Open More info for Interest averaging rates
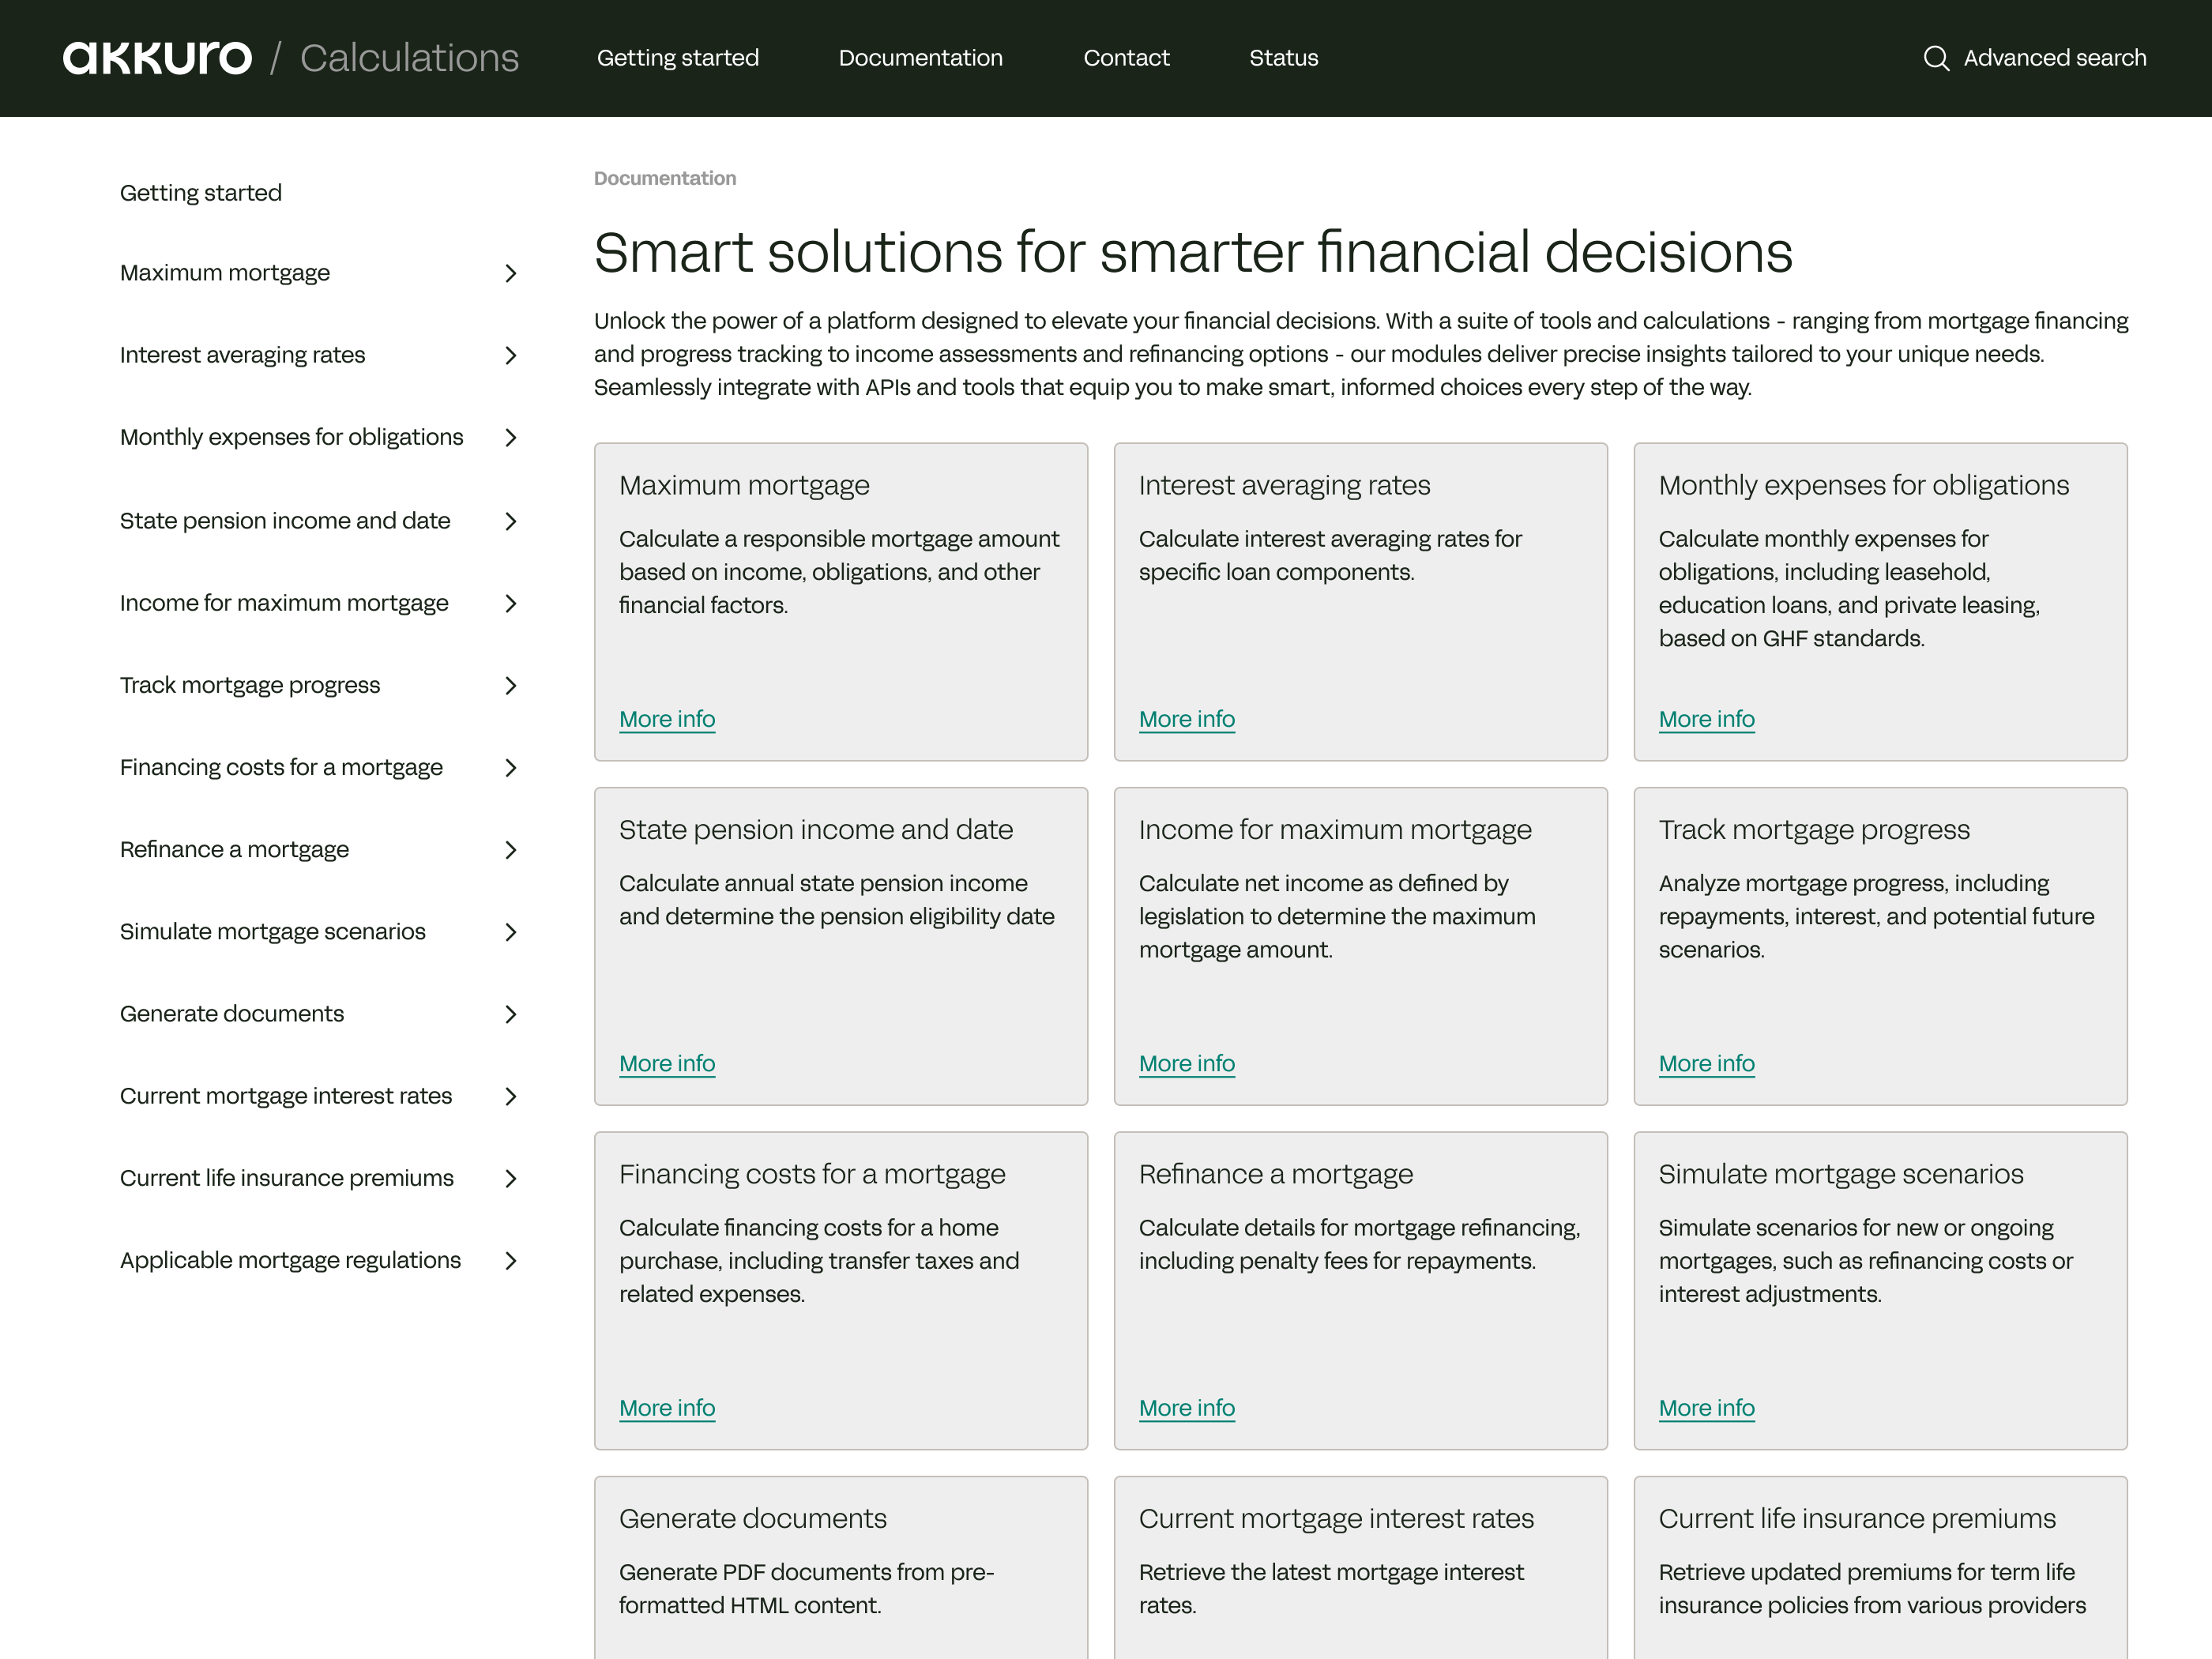 (1186, 718)
